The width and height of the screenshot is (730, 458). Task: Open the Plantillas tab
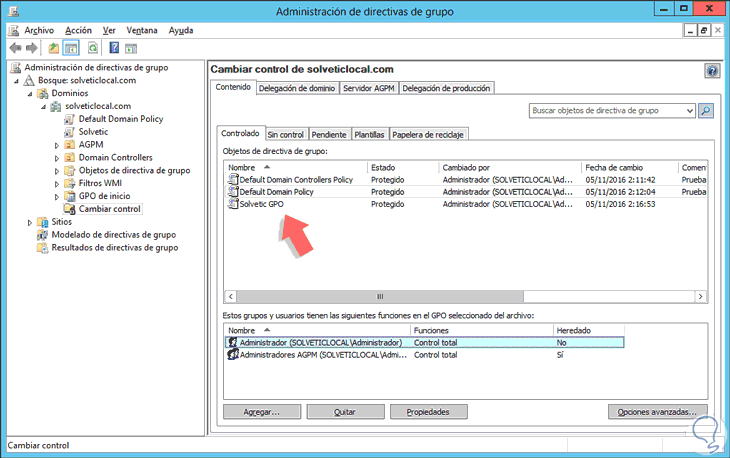369,135
